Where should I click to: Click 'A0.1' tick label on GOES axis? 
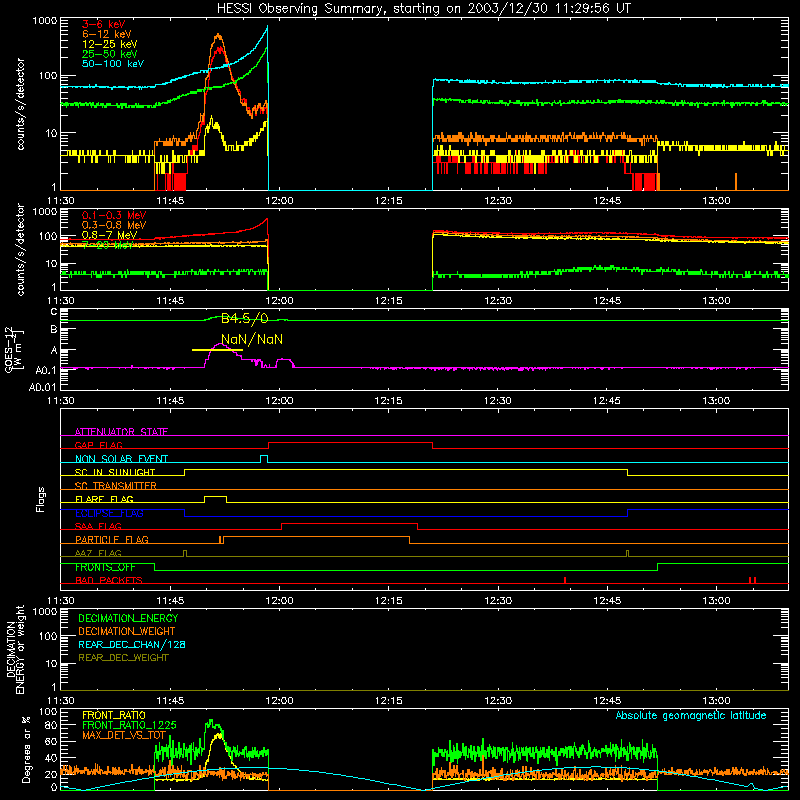[x=46, y=370]
